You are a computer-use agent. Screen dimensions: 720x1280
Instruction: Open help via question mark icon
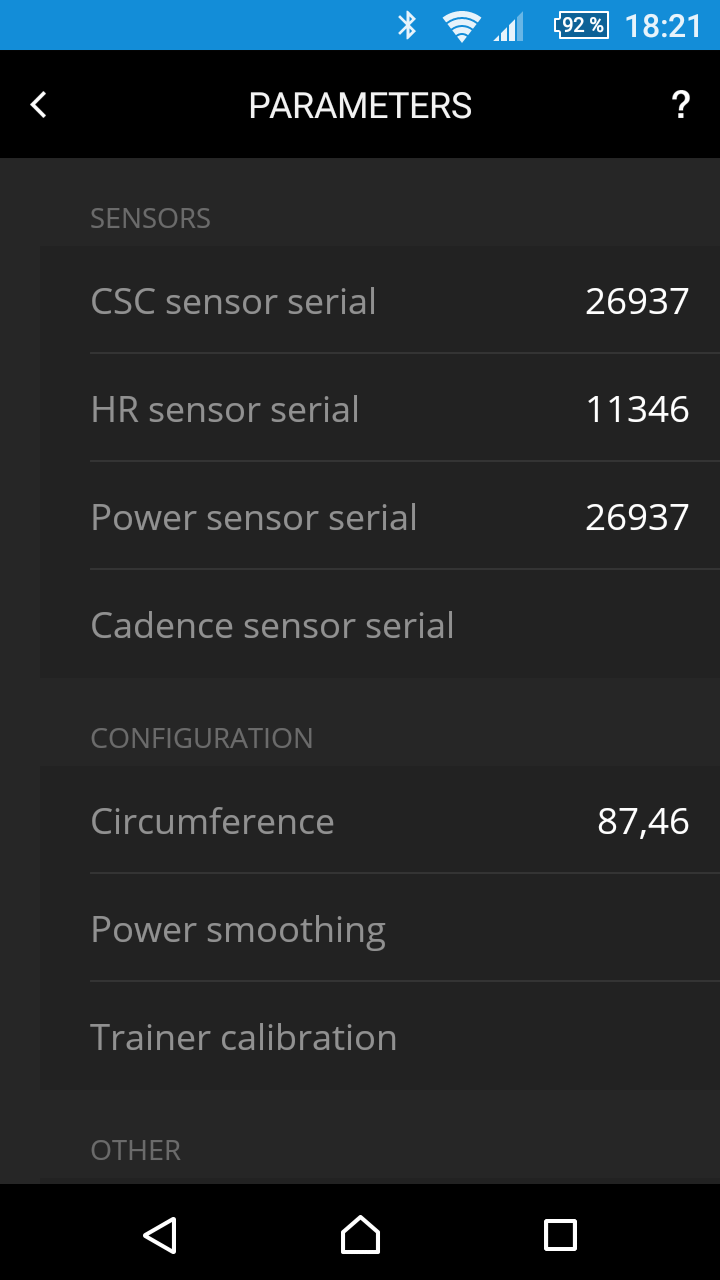click(680, 105)
